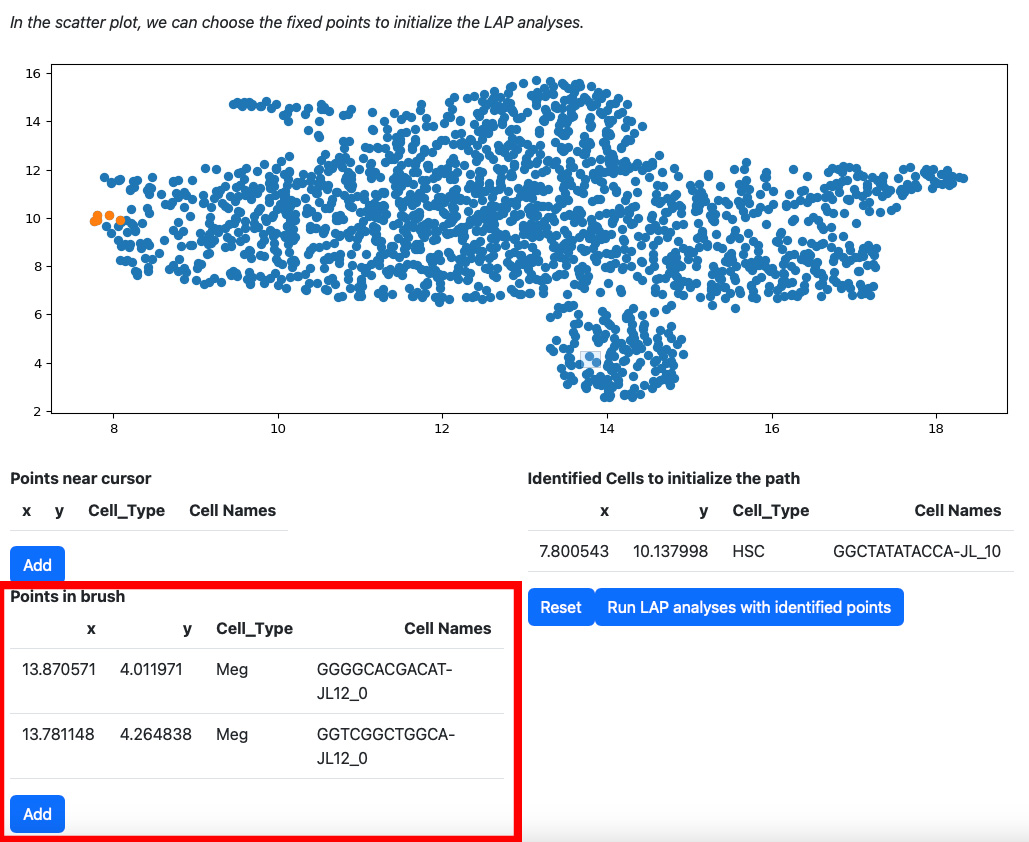Click the Add button under Points near cursor
Viewport: 1029px width, 842px height.
tap(37, 564)
